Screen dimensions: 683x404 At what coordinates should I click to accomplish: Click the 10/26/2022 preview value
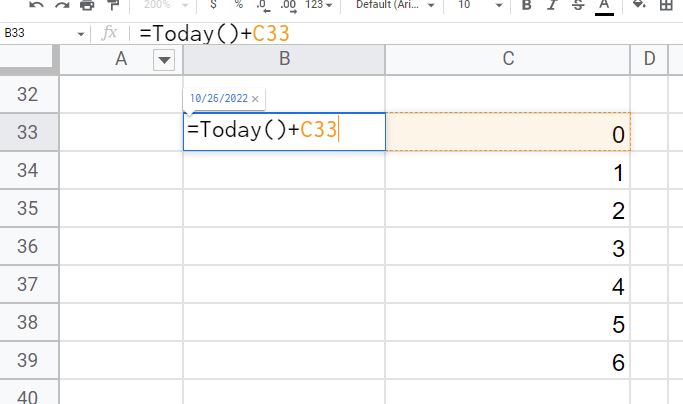(219, 98)
